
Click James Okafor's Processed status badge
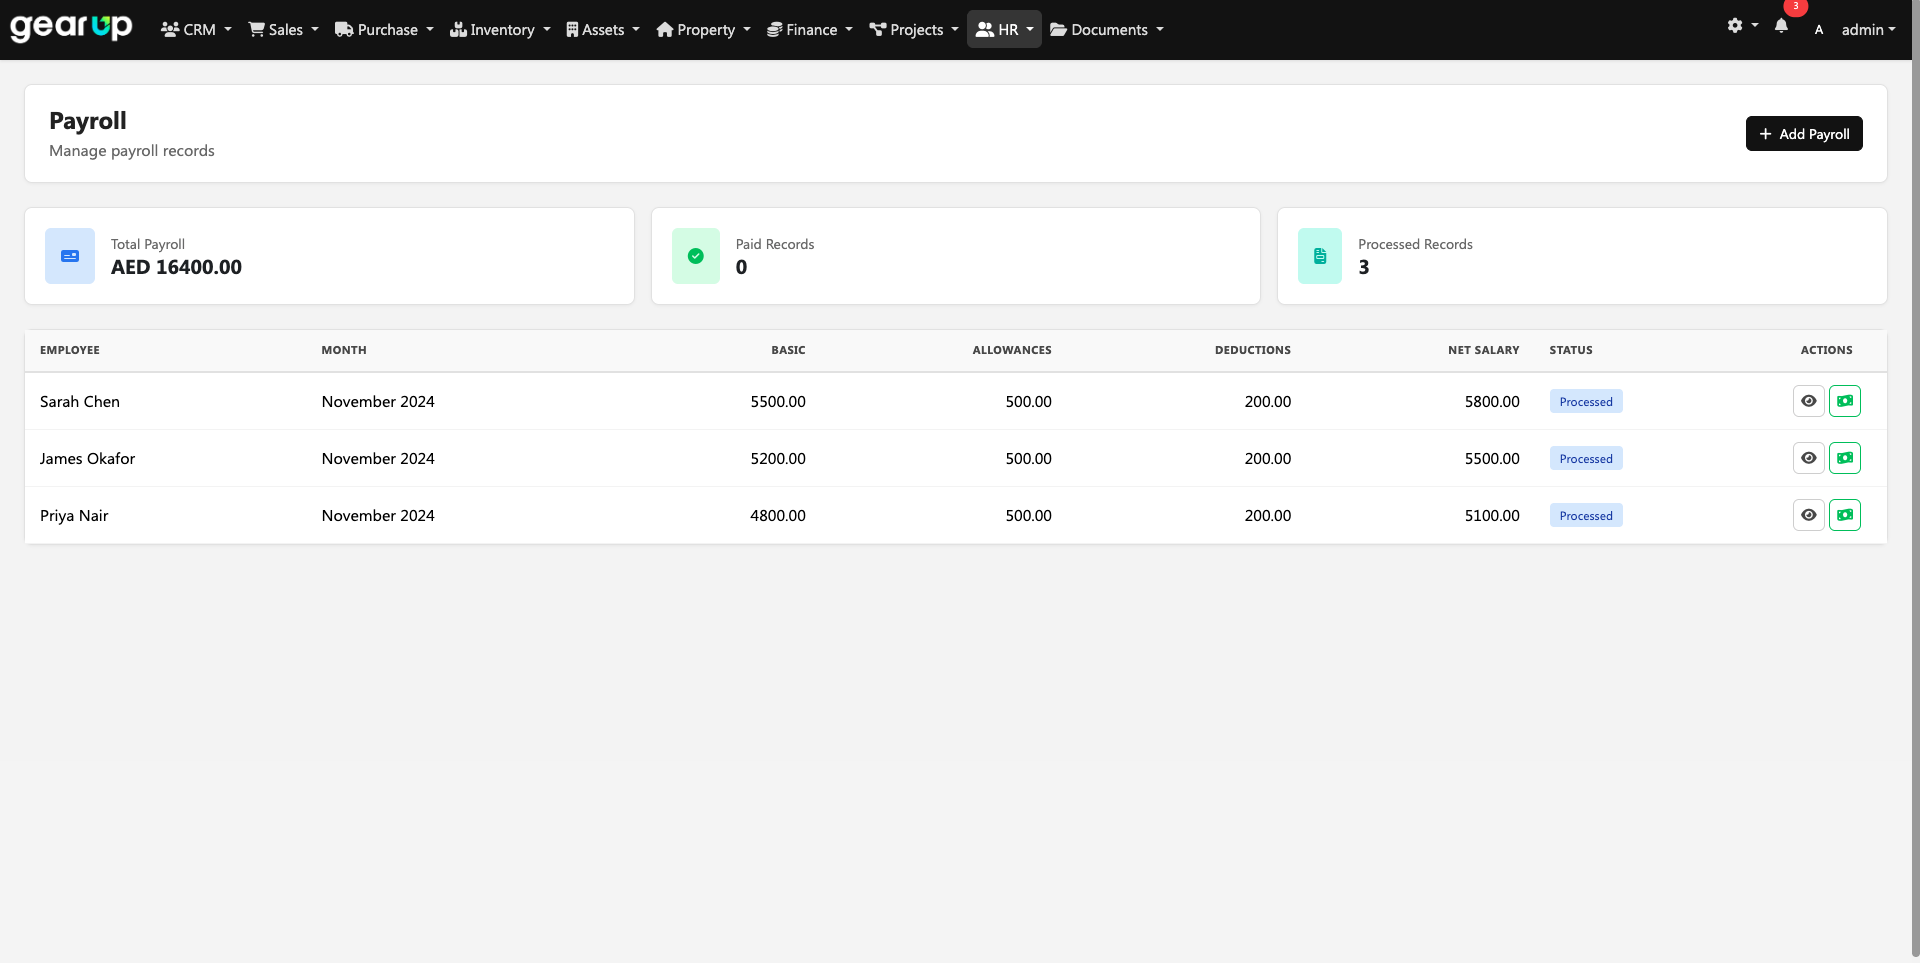[x=1586, y=458]
